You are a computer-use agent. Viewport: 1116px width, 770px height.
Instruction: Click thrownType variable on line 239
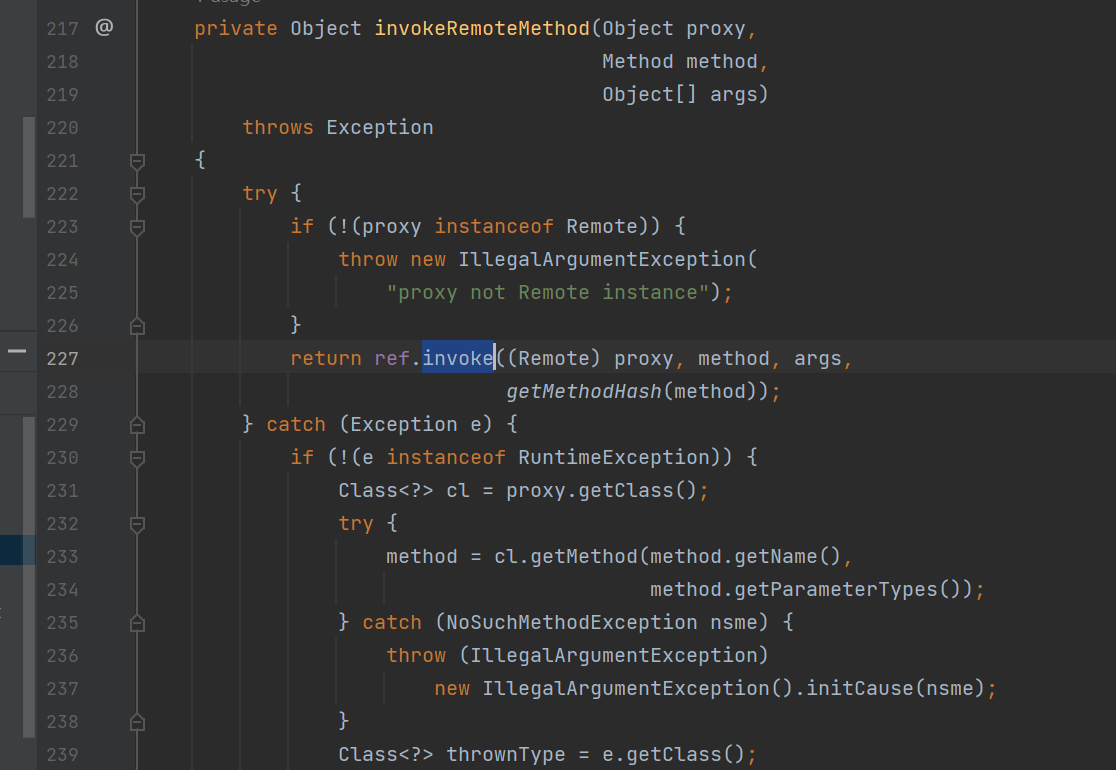(505, 754)
